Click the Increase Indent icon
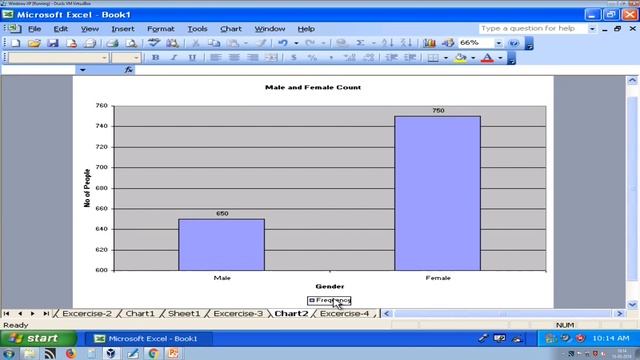The width and height of the screenshot is (640, 360). [x=410, y=58]
